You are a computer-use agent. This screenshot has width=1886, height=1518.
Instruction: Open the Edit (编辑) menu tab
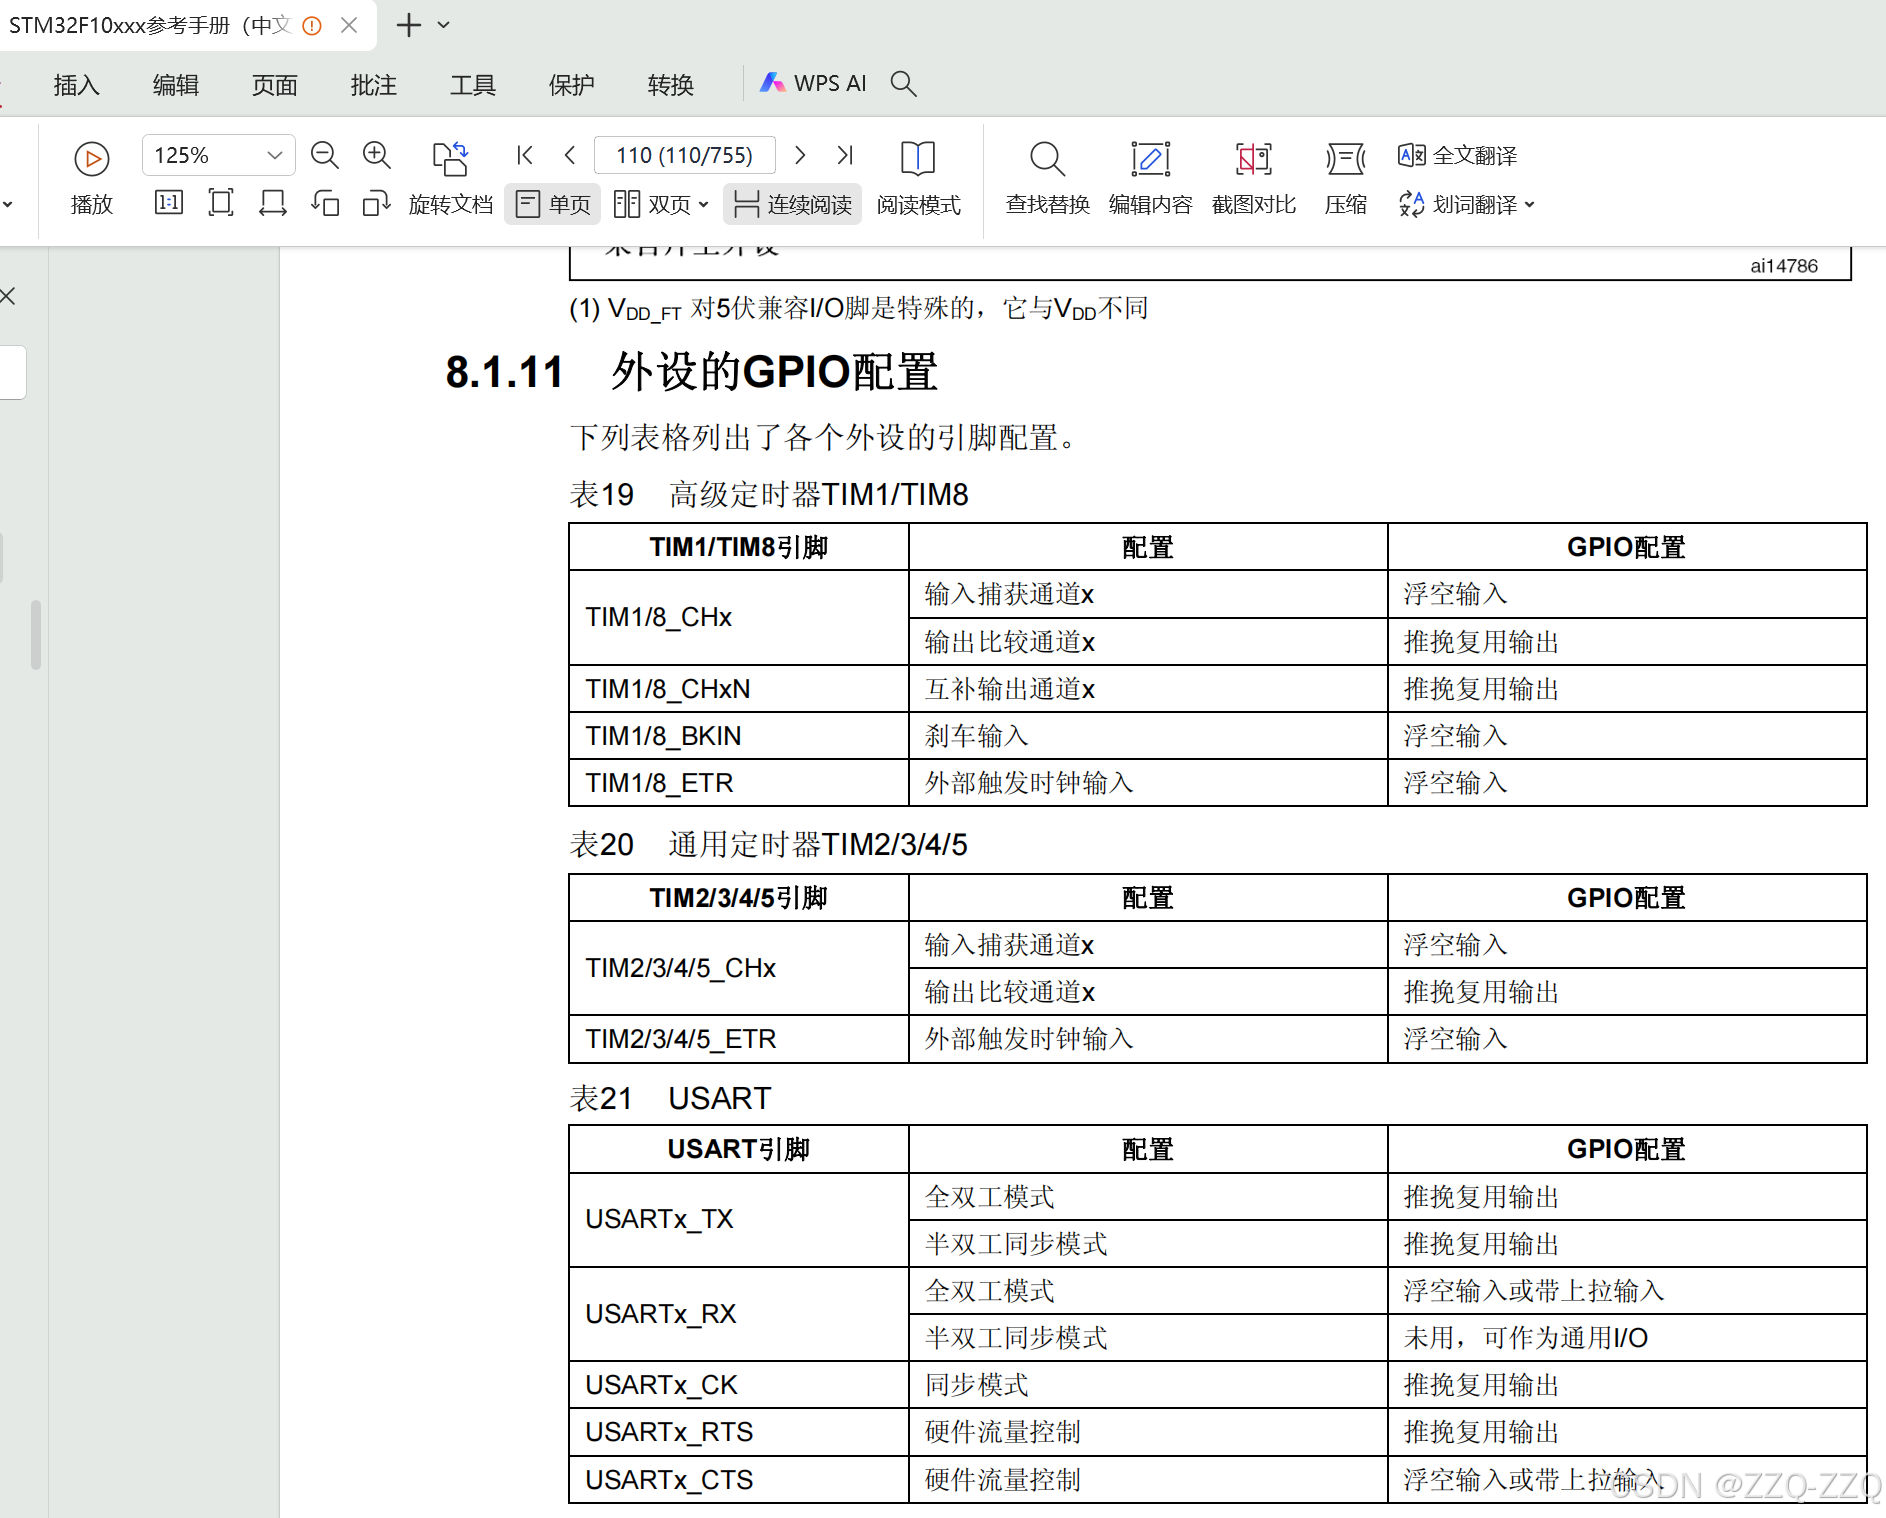tap(175, 85)
